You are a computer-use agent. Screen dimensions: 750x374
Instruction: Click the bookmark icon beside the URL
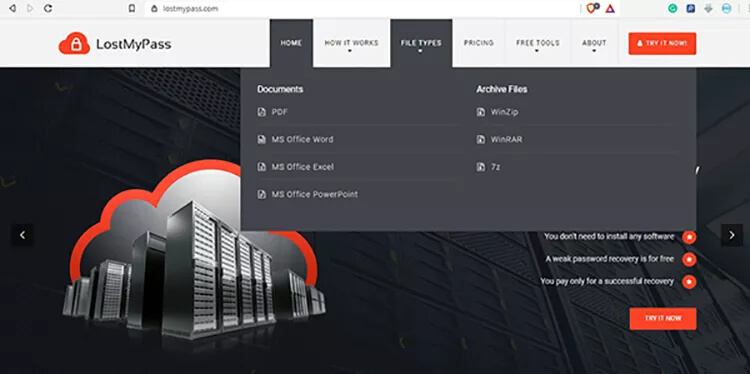132,8
